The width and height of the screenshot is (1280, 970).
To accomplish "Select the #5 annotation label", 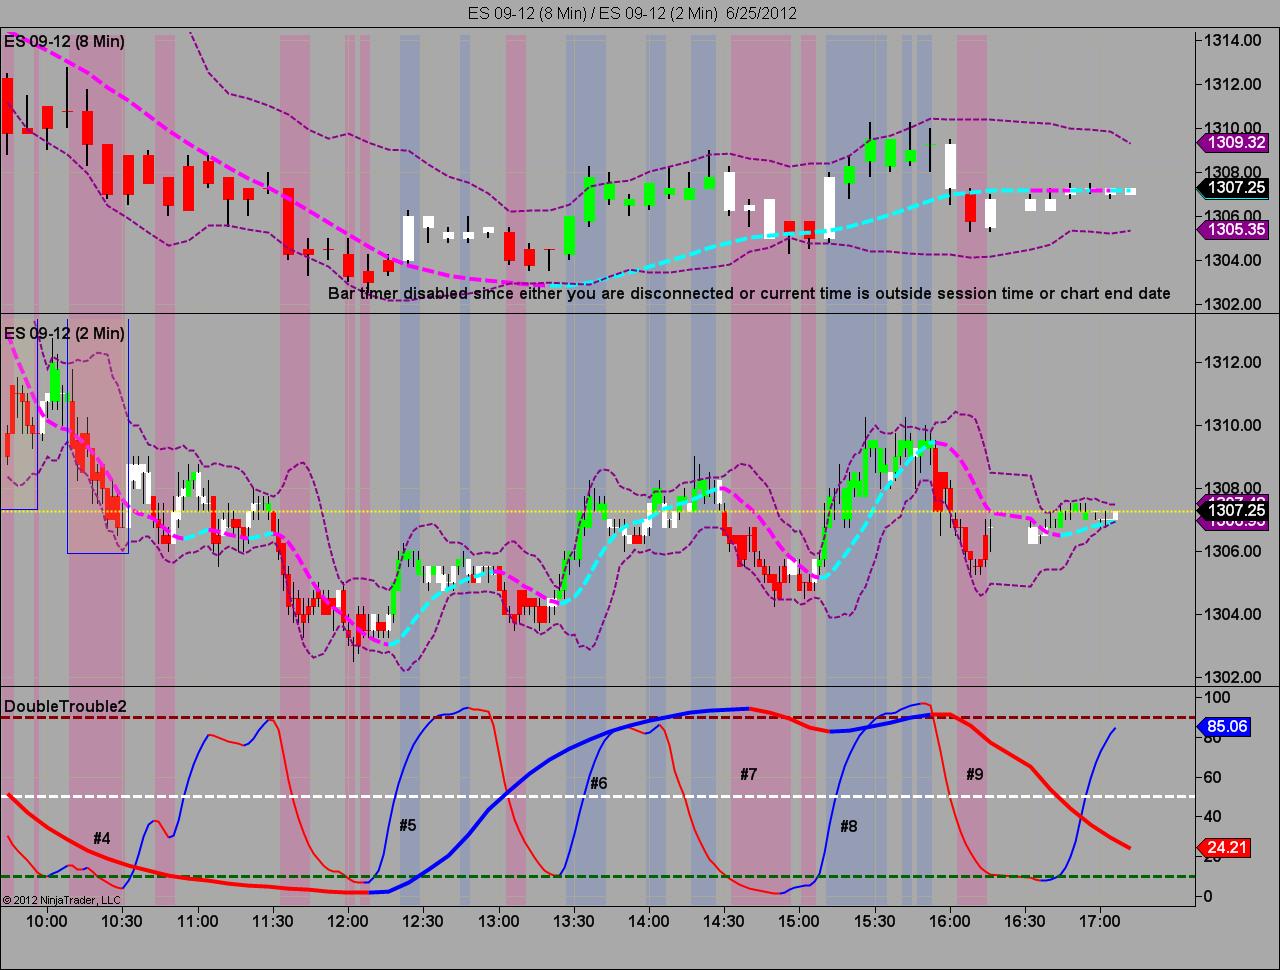I will pos(407,825).
